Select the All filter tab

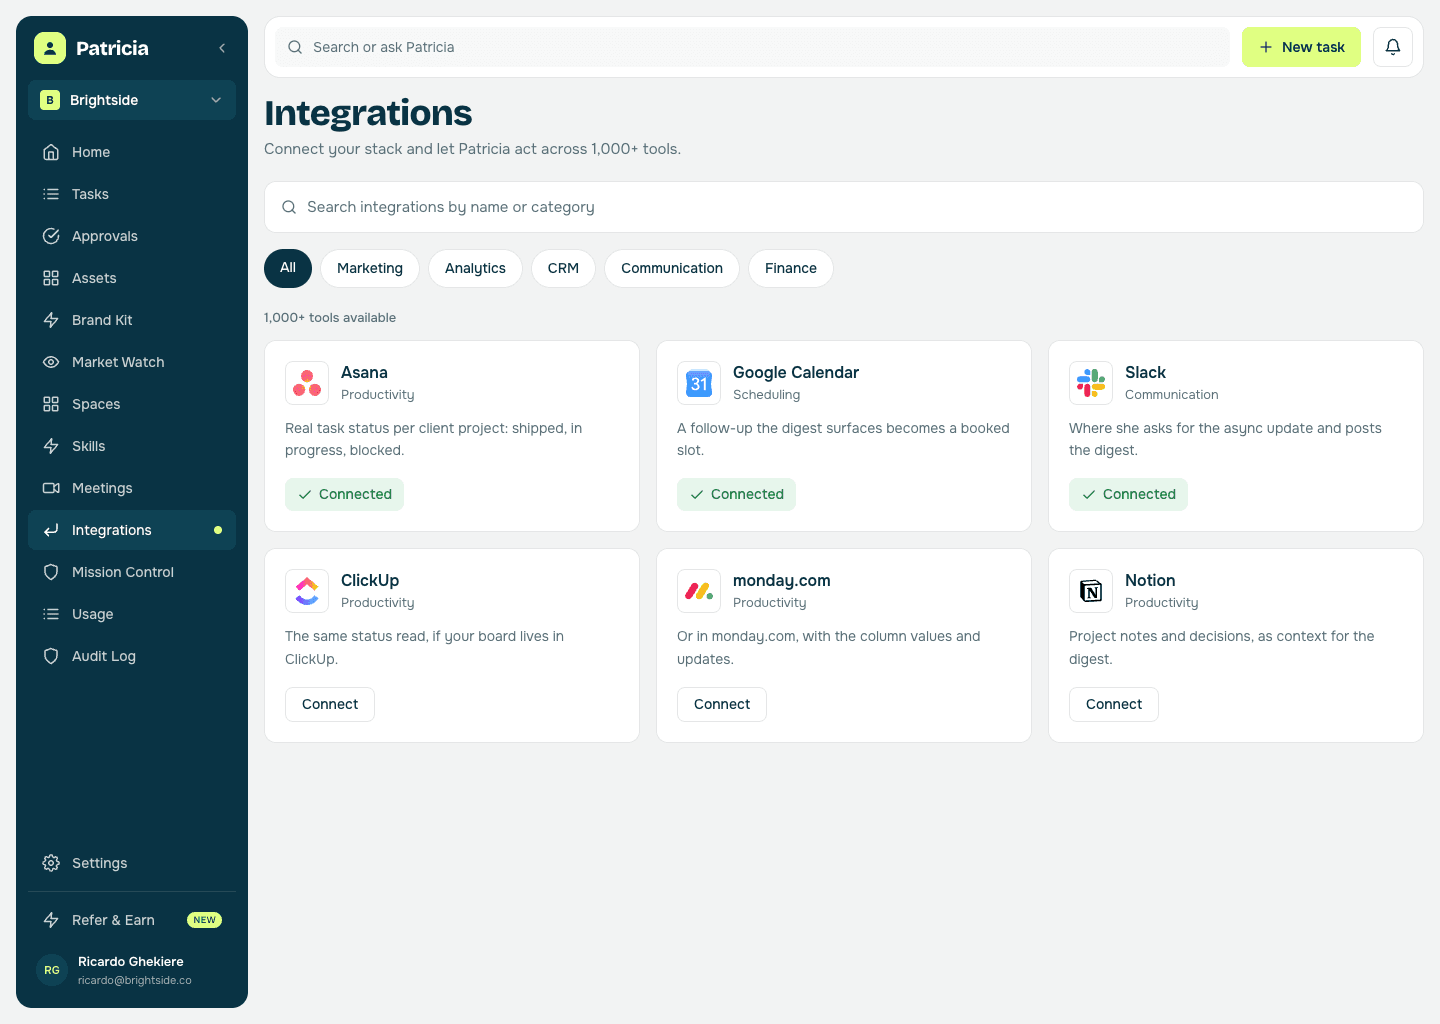[288, 268]
